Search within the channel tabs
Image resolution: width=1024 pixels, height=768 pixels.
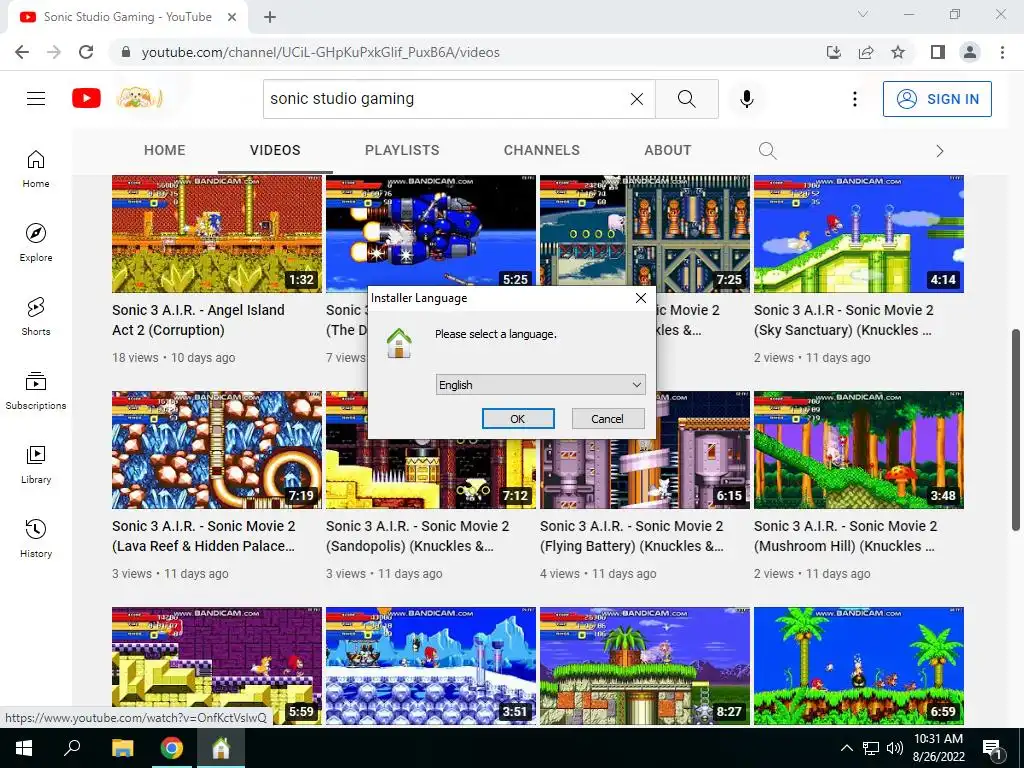coord(767,151)
